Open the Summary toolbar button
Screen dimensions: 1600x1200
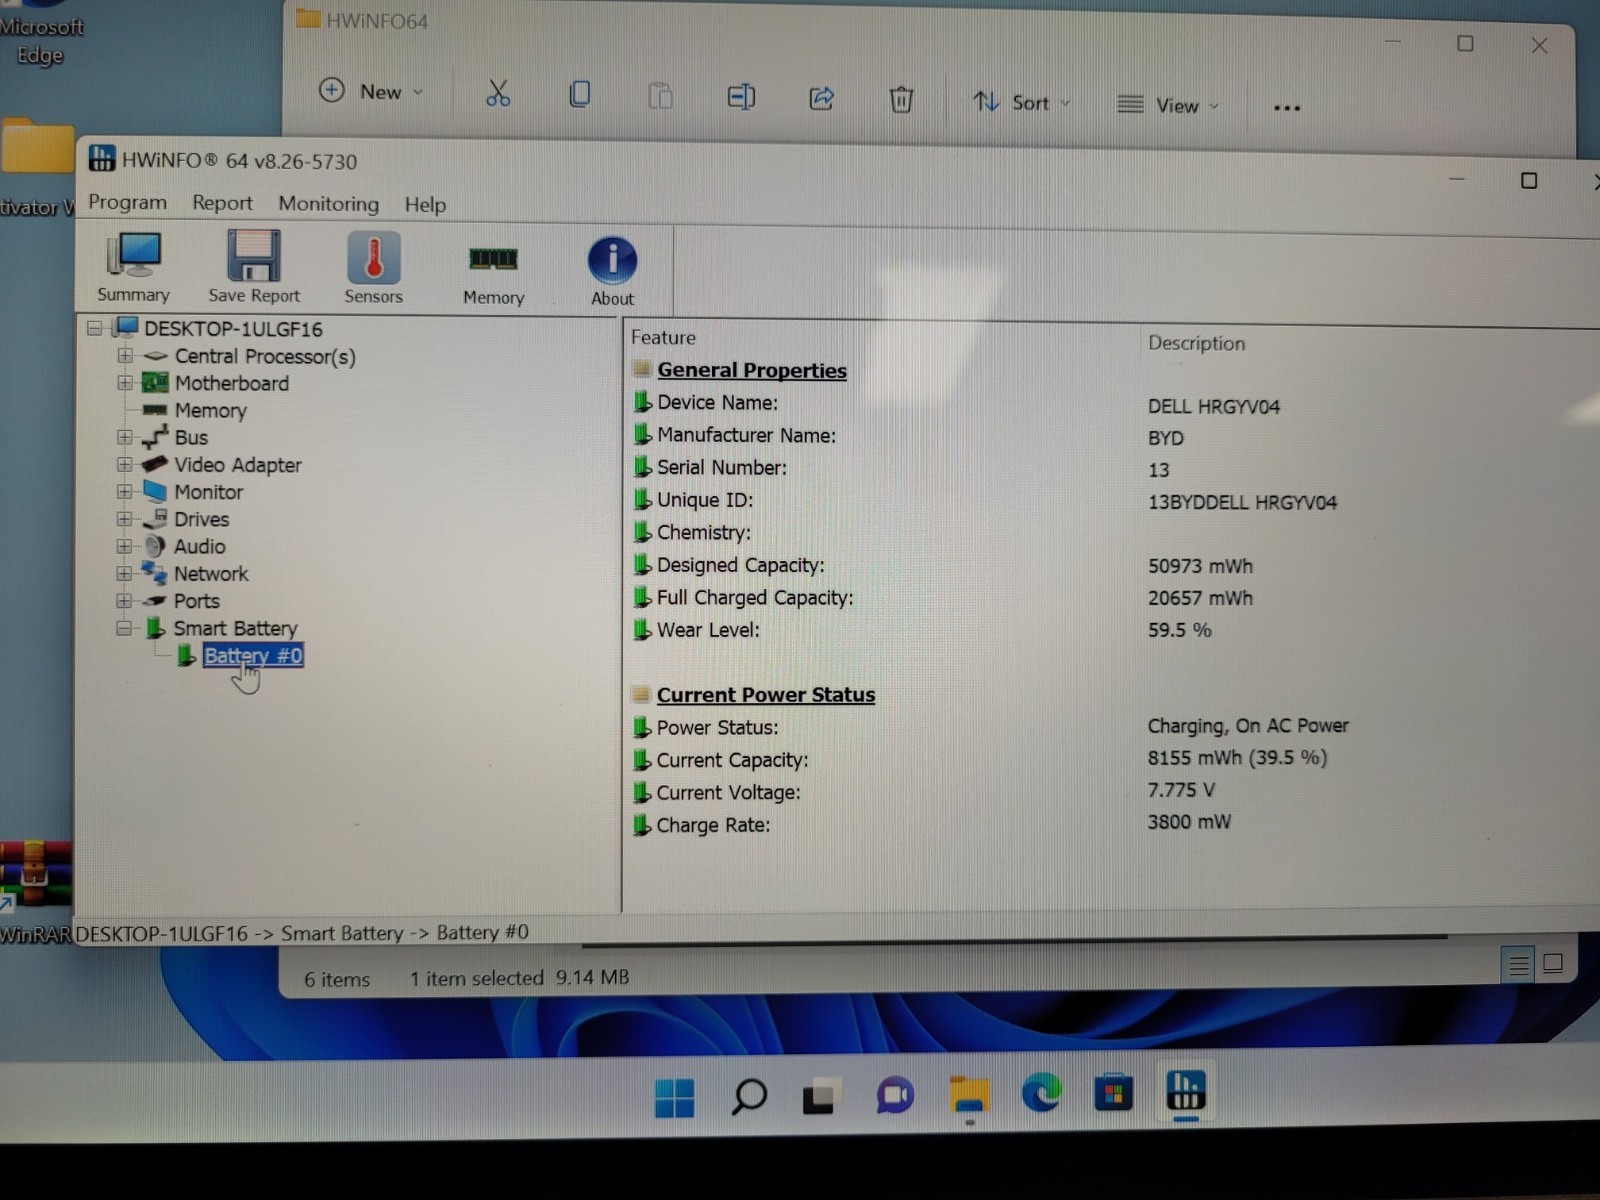[x=133, y=267]
